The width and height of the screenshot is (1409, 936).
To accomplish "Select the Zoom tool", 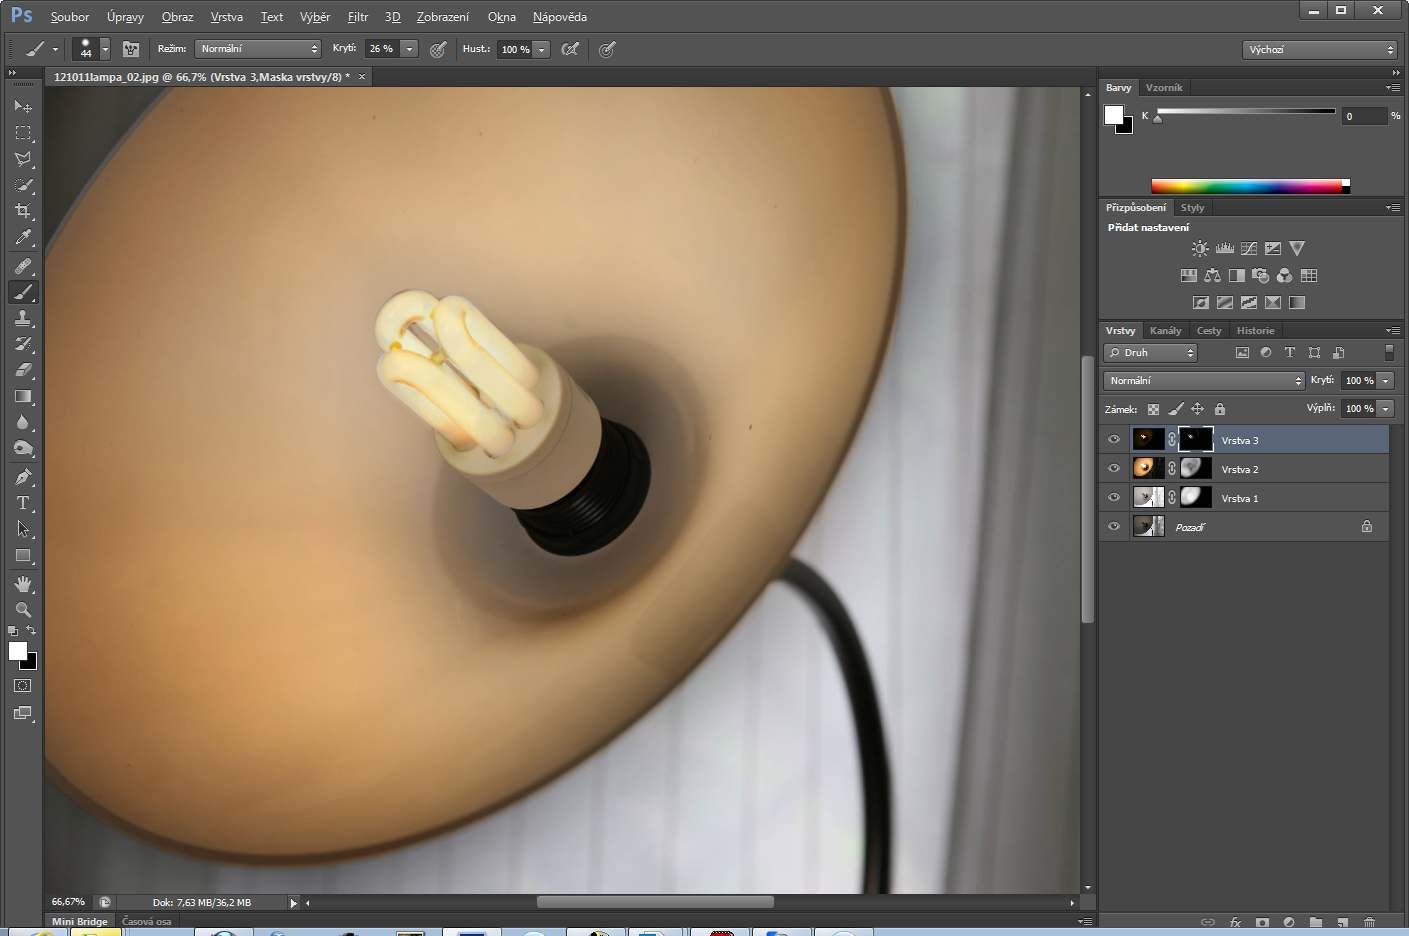I will (23, 609).
